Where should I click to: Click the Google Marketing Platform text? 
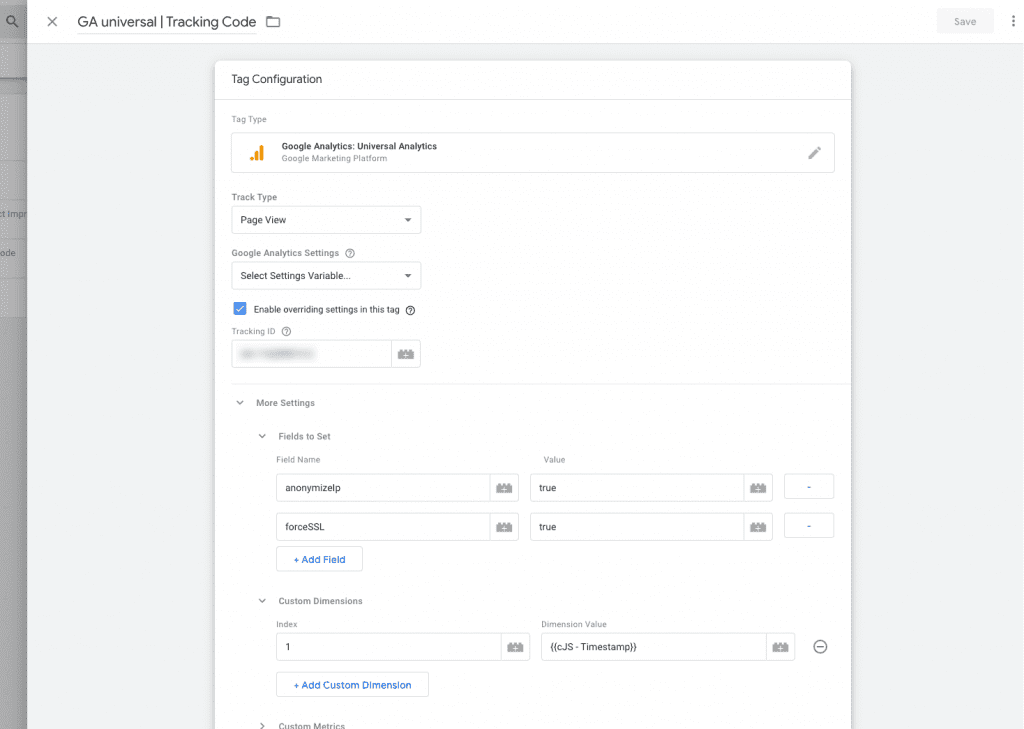[334, 159]
